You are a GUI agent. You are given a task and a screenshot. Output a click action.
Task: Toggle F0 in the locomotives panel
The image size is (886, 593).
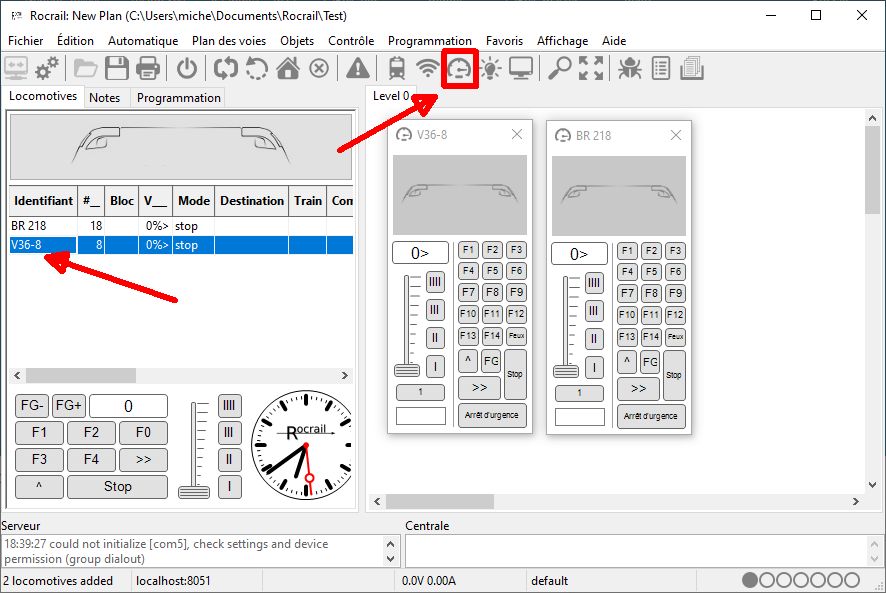[143, 432]
